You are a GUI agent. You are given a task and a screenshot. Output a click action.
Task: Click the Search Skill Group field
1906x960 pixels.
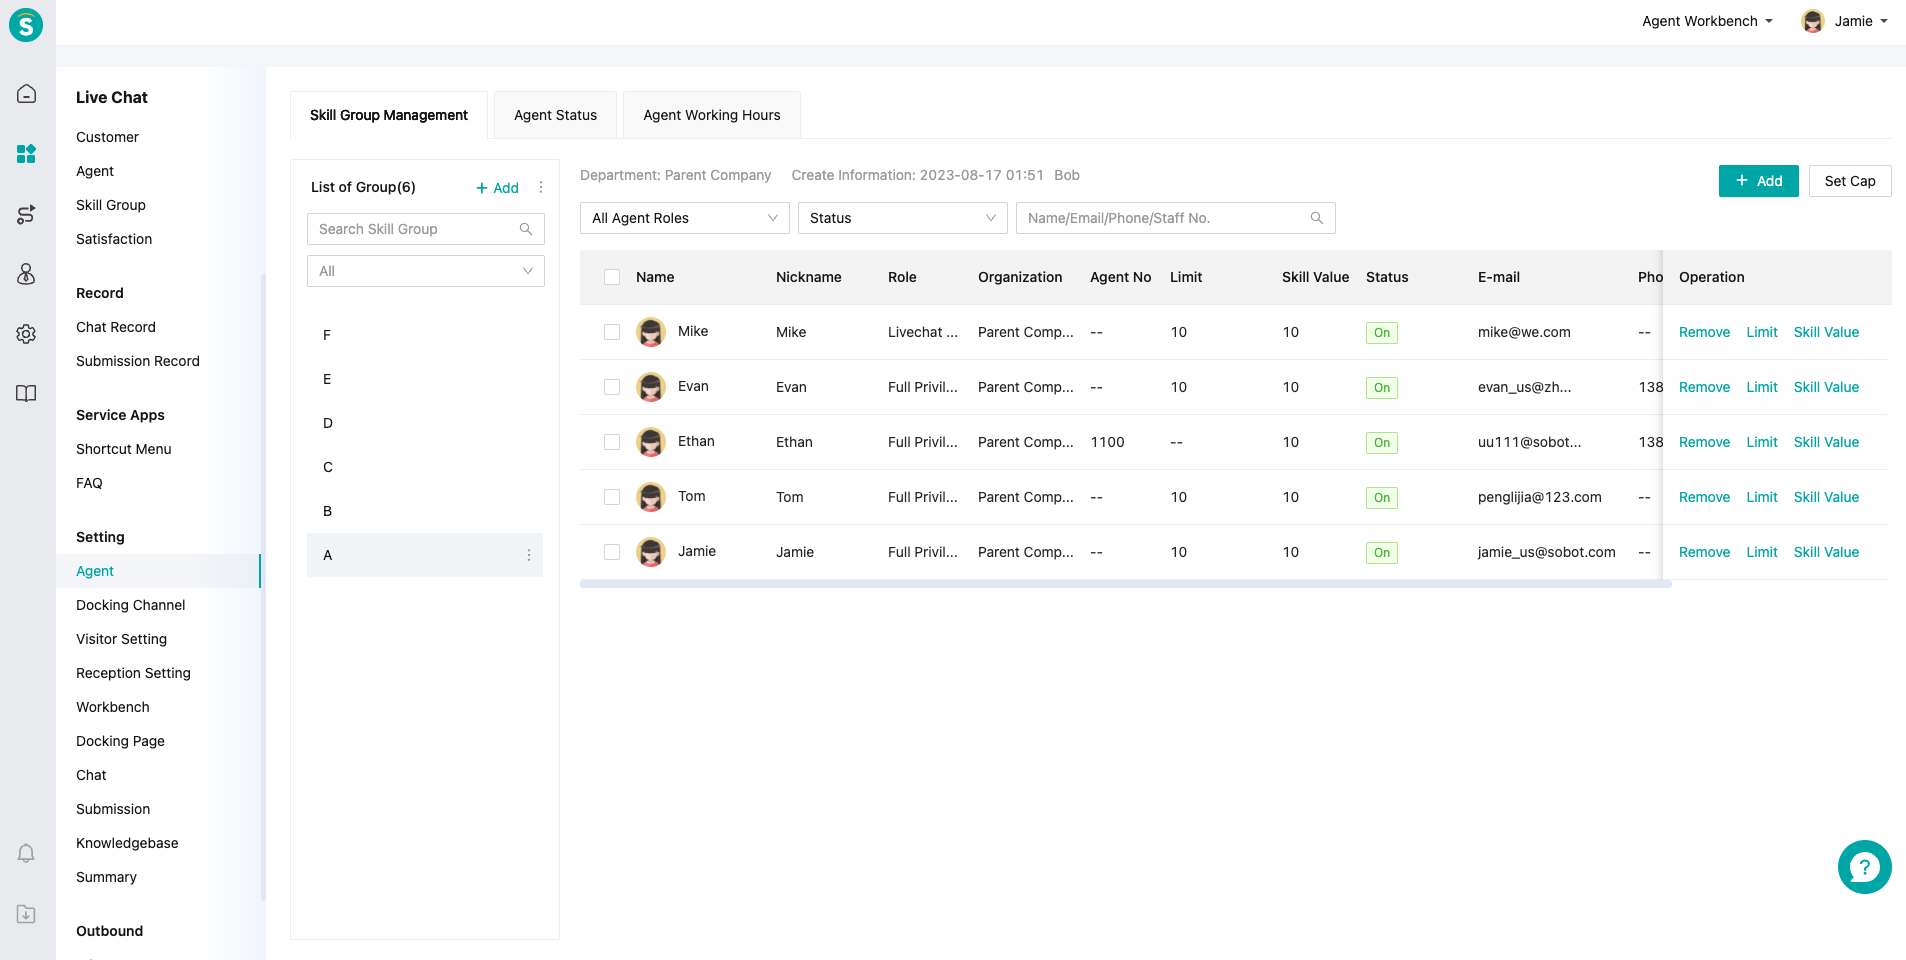426,229
